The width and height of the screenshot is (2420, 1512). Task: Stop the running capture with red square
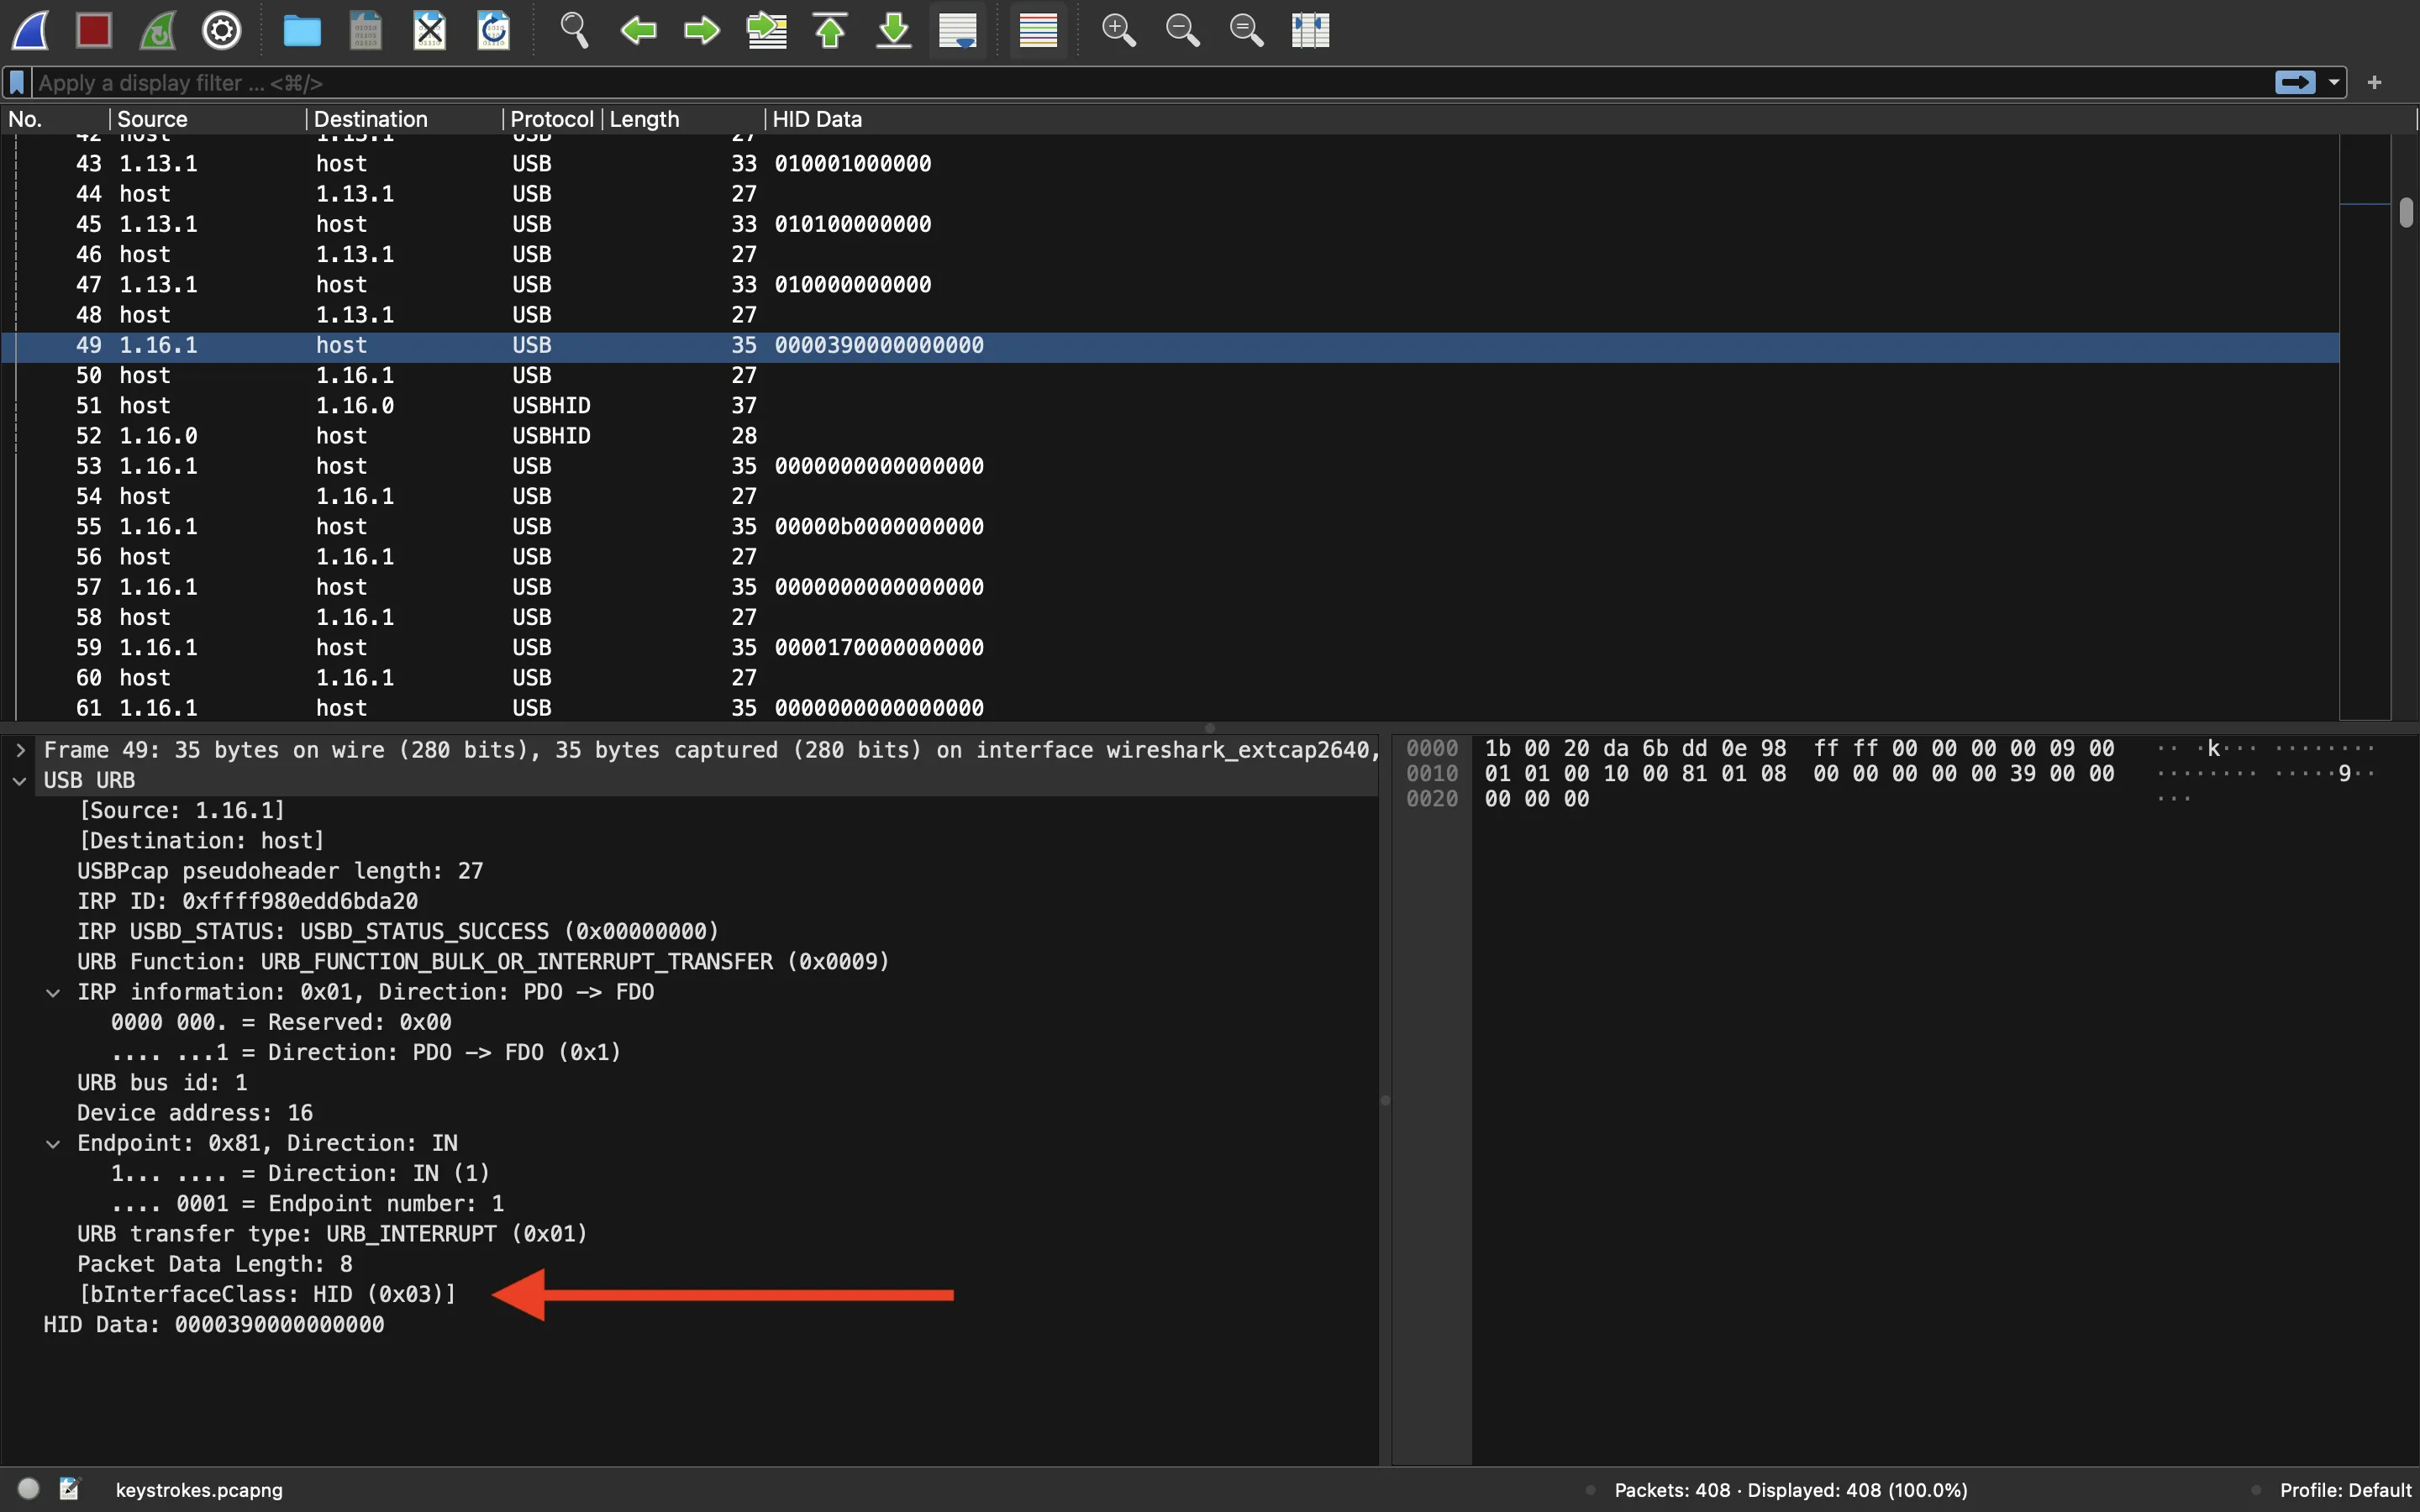94,30
